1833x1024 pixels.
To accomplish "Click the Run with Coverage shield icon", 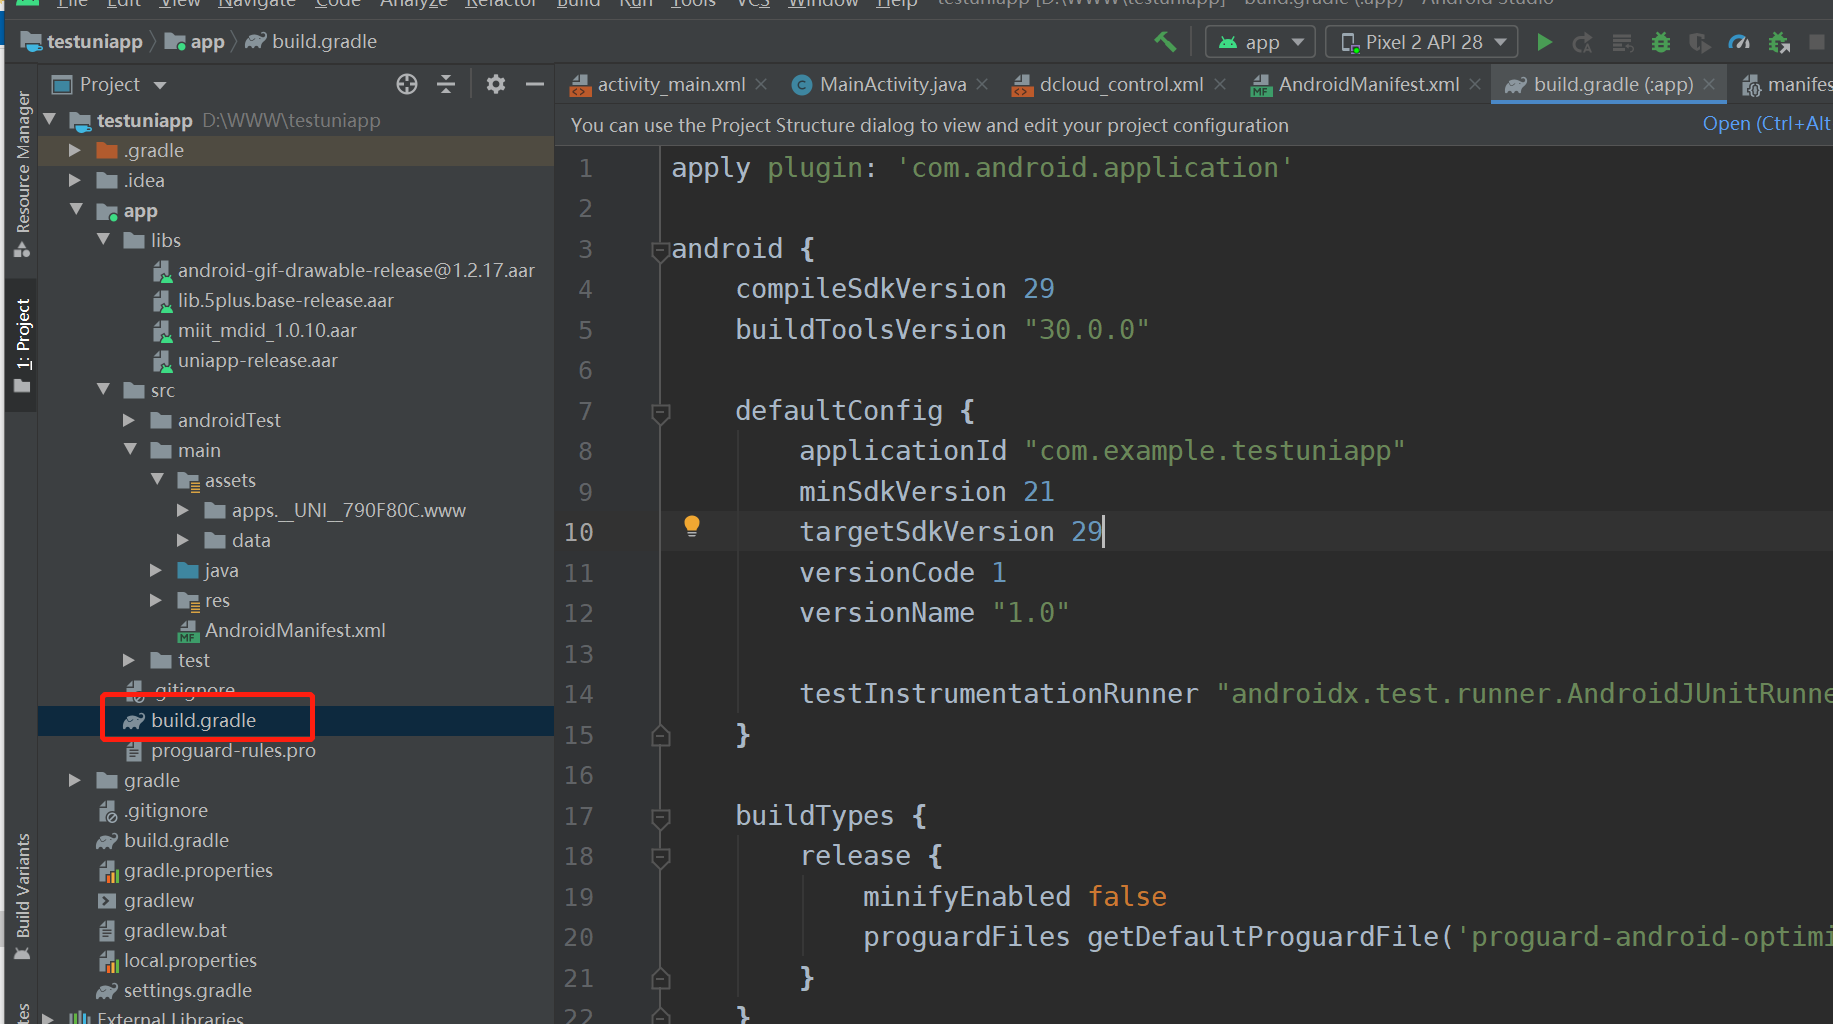I will (x=1699, y=42).
